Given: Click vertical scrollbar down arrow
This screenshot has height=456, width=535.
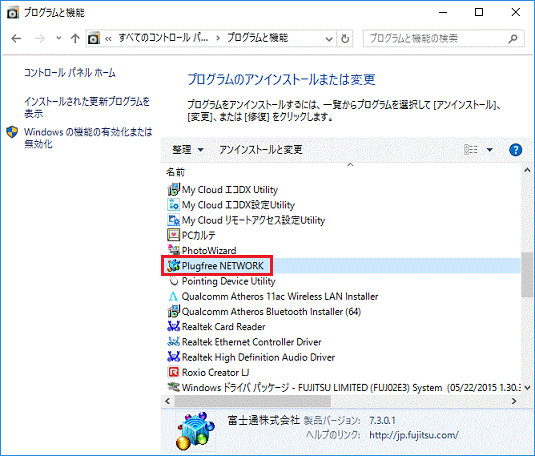Looking at the screenshot, I should click(527, 388).
